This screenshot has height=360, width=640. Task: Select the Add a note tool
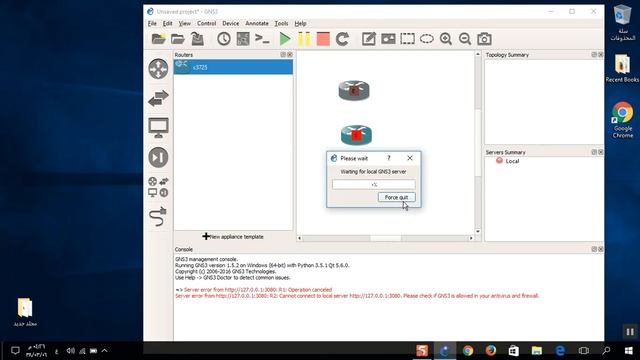[x=369, y=39]
